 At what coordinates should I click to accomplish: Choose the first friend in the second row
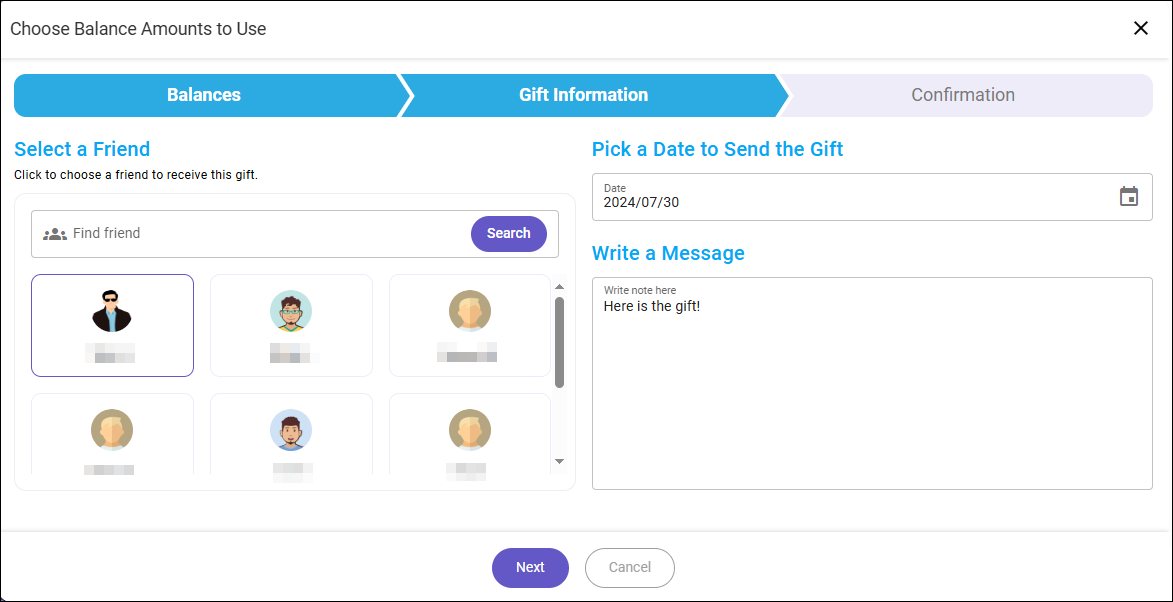pyautogui.click(x=112, y=434)
